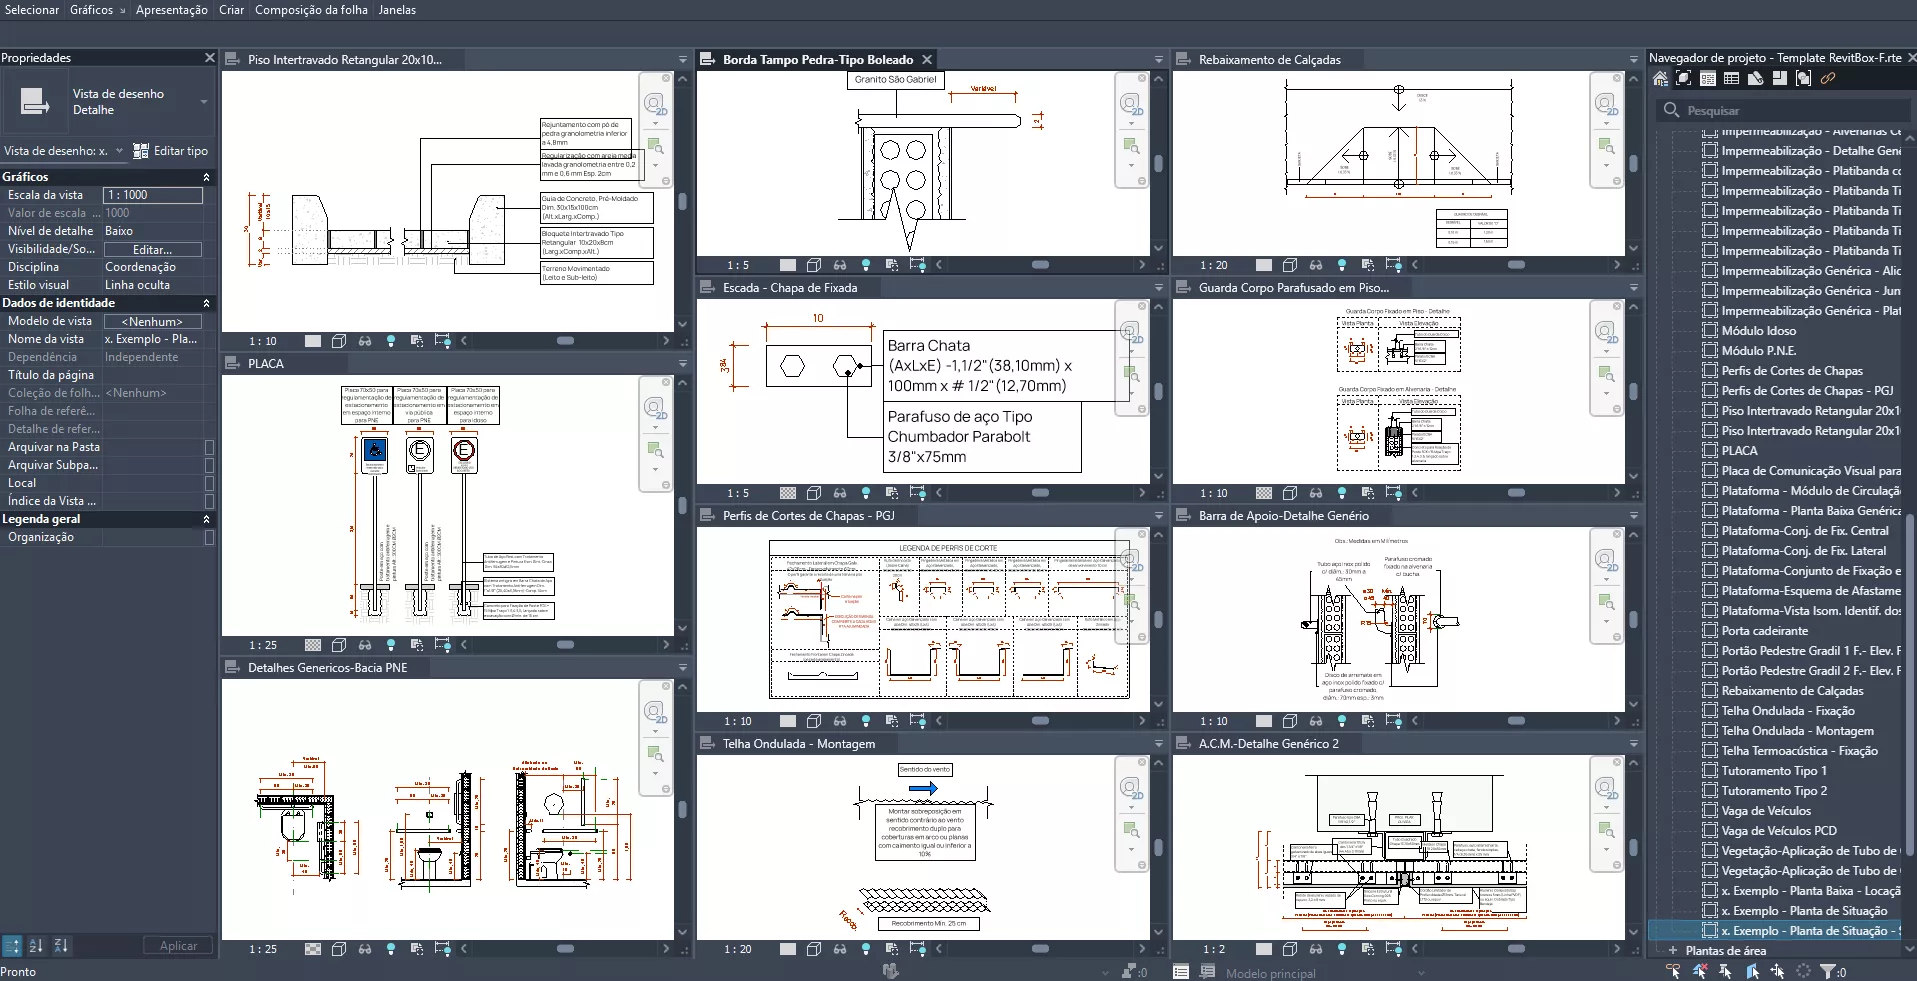Click horizontal scrollbar thumb in Escada - Chapa de Fixada view
1917x981 pixels.
[x=1040, y=493]
